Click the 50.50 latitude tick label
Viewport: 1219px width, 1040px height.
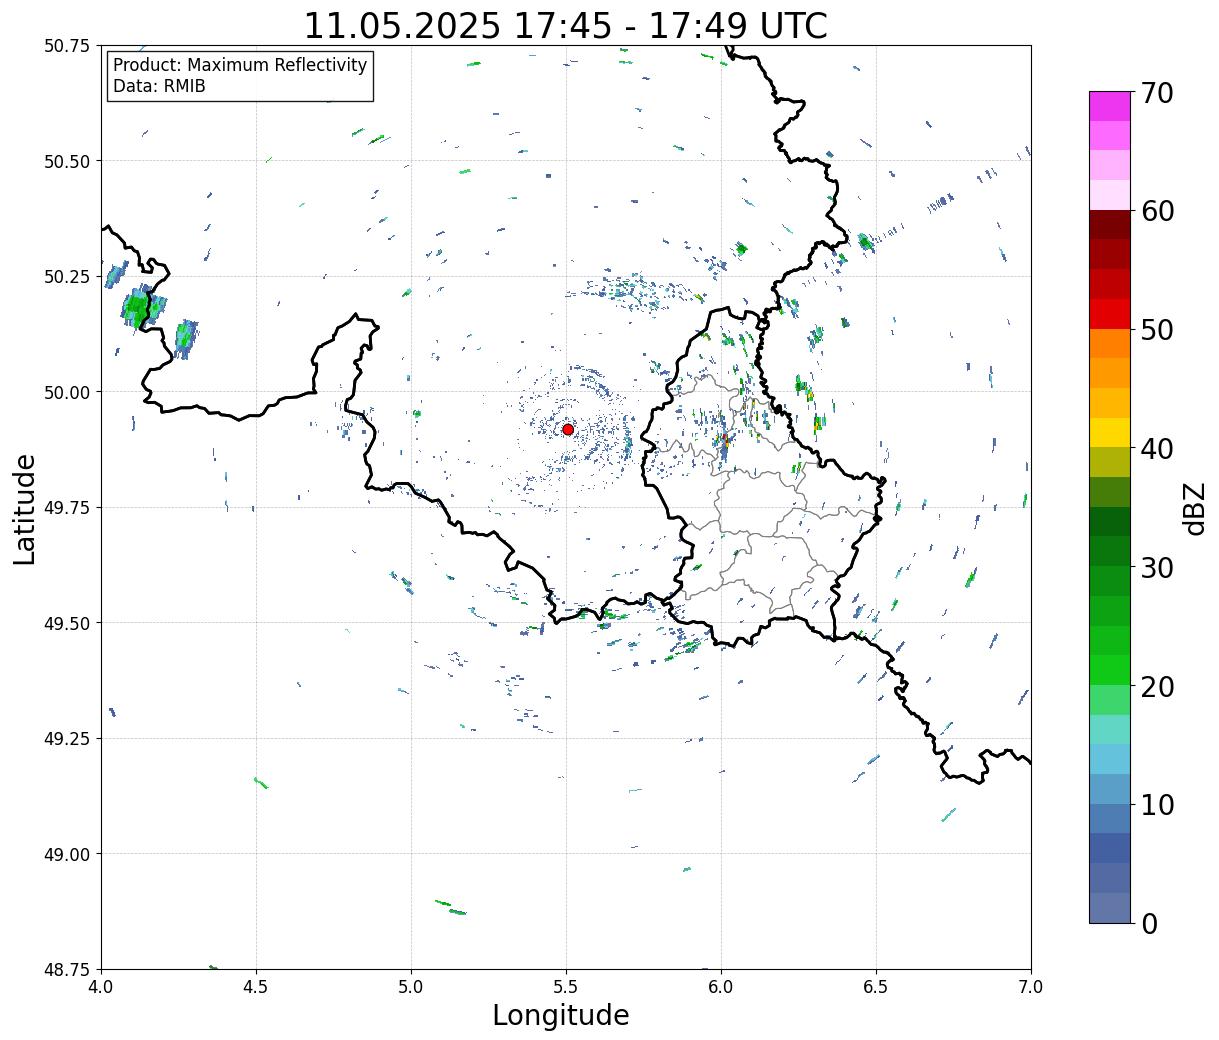67,161
